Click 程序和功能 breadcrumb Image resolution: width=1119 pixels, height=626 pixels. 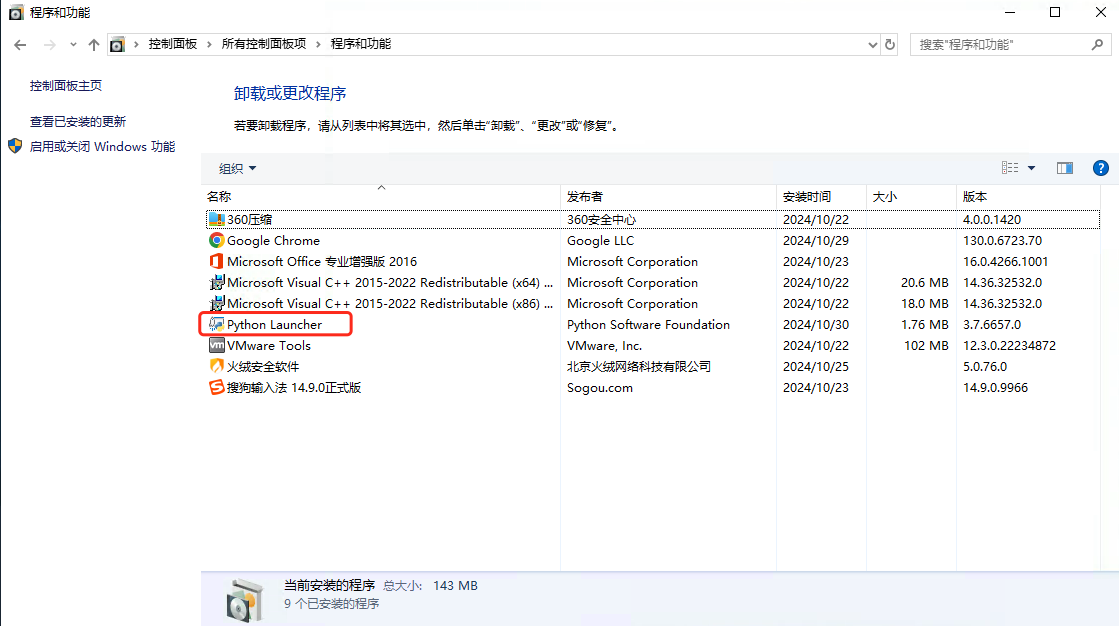tap(360, 44)
